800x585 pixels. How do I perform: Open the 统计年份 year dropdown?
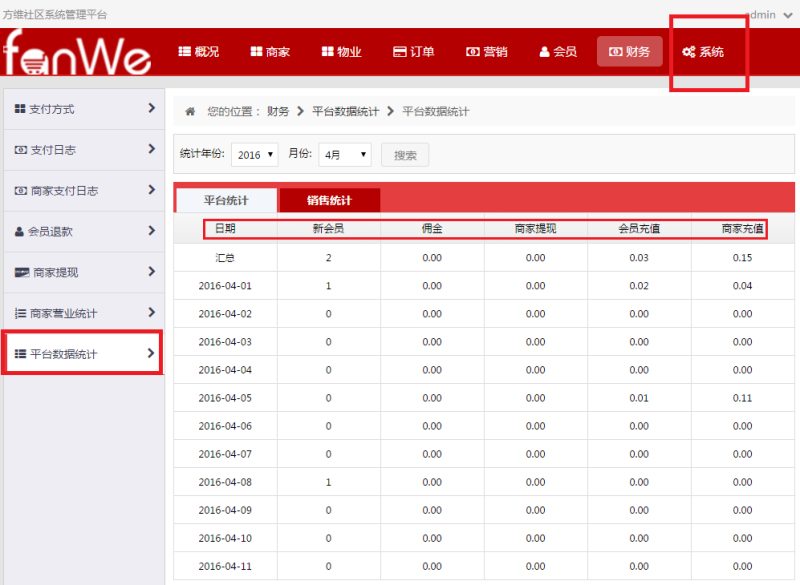255,155
